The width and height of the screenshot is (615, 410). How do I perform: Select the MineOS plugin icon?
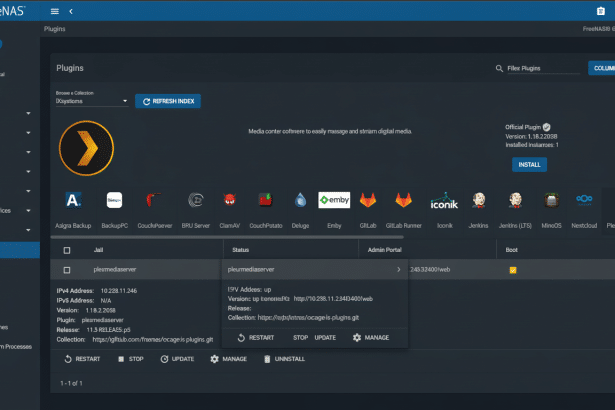[551, 200]
